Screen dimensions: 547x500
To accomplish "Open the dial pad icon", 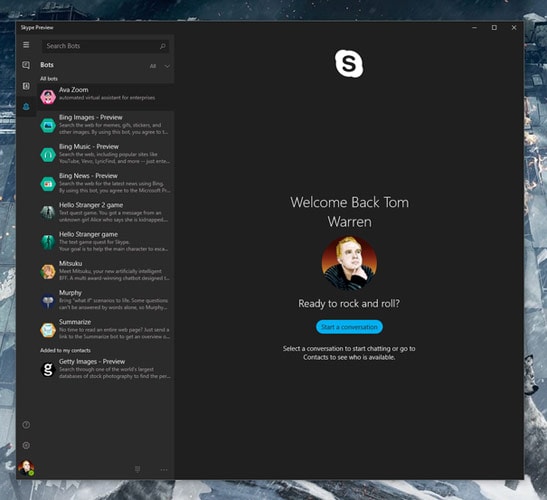I will point(137,469).
